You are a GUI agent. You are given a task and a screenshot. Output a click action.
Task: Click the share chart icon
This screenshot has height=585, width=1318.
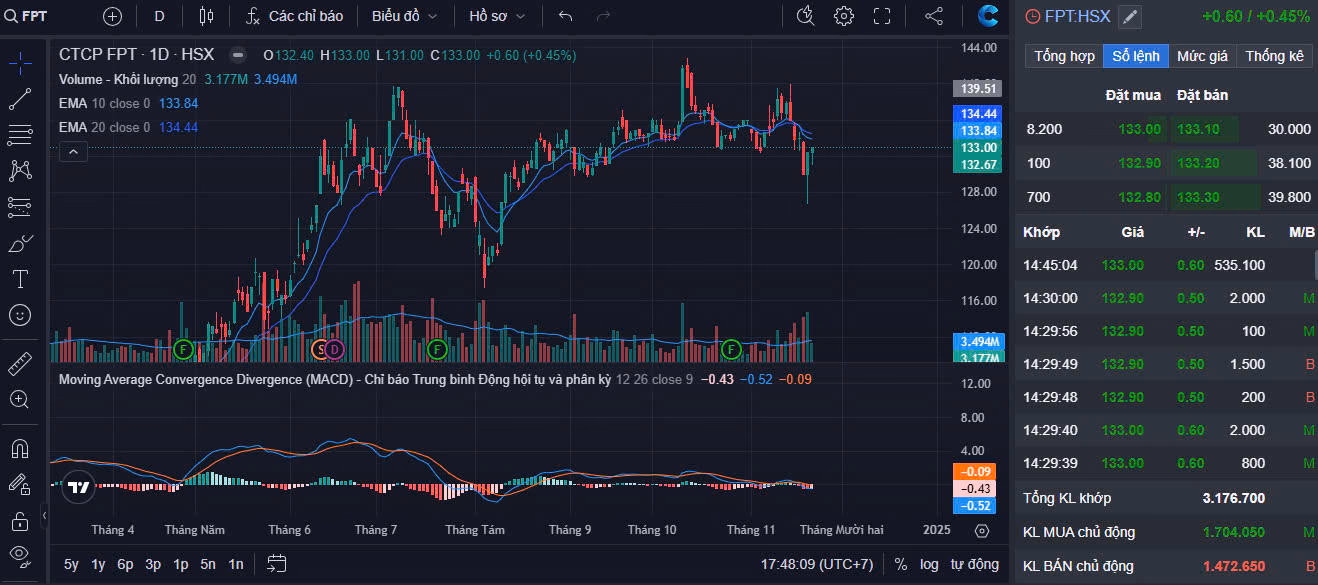tap(934, 16)
